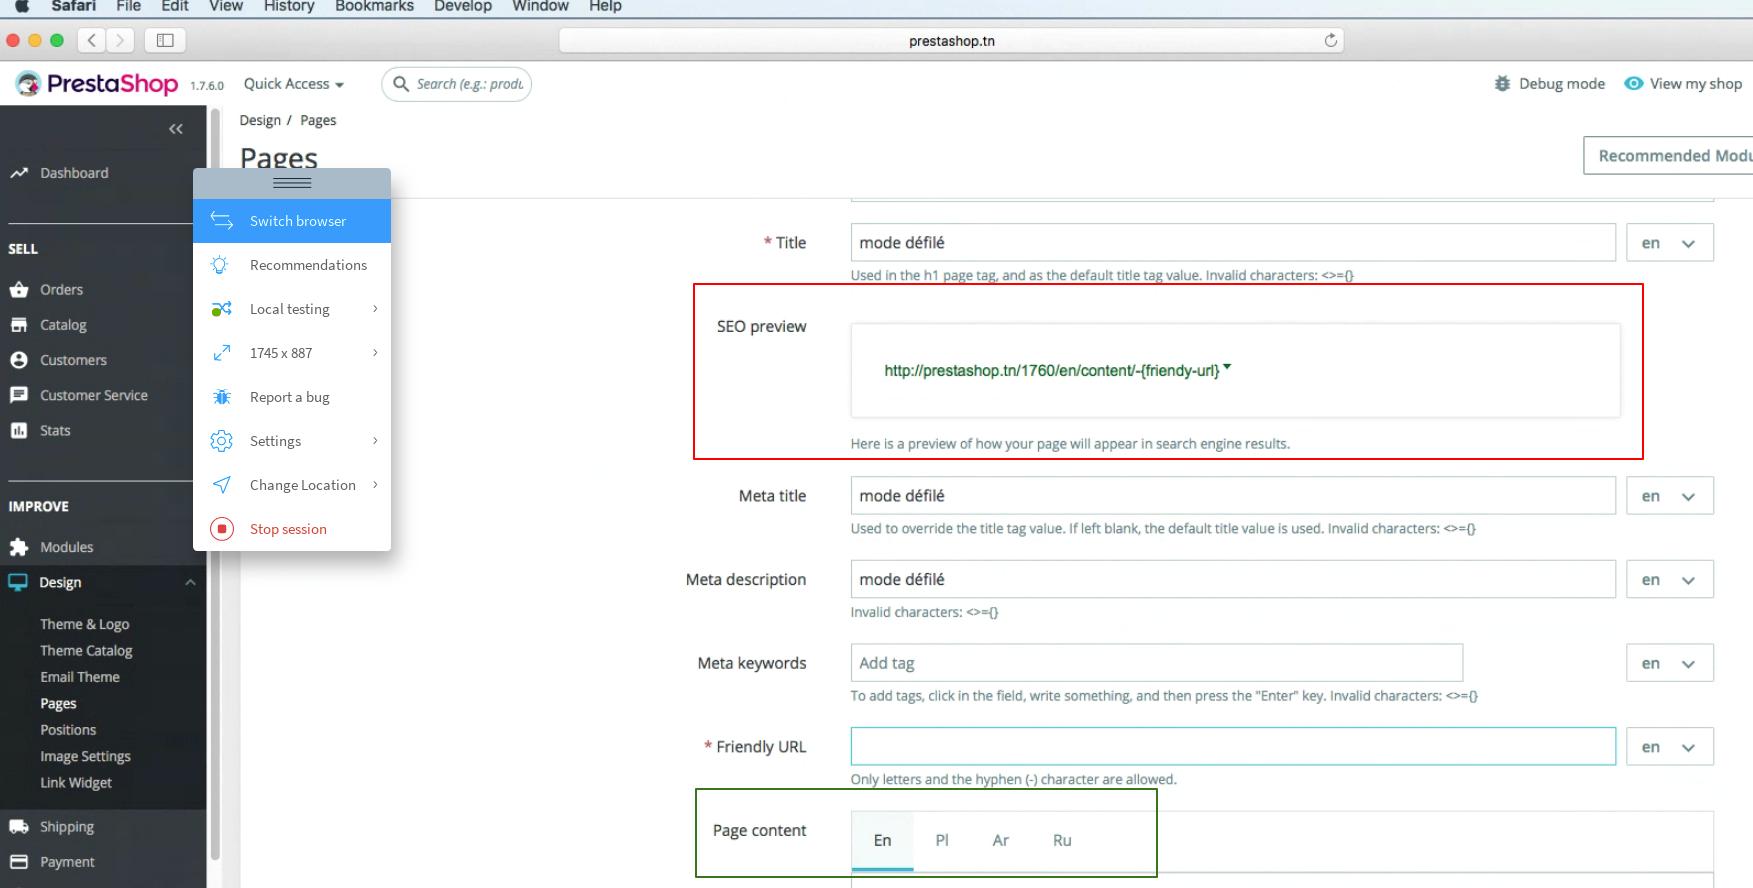1753x888 pixels.
Task: Click Safari reload page icon
Action: point(1330,40)
